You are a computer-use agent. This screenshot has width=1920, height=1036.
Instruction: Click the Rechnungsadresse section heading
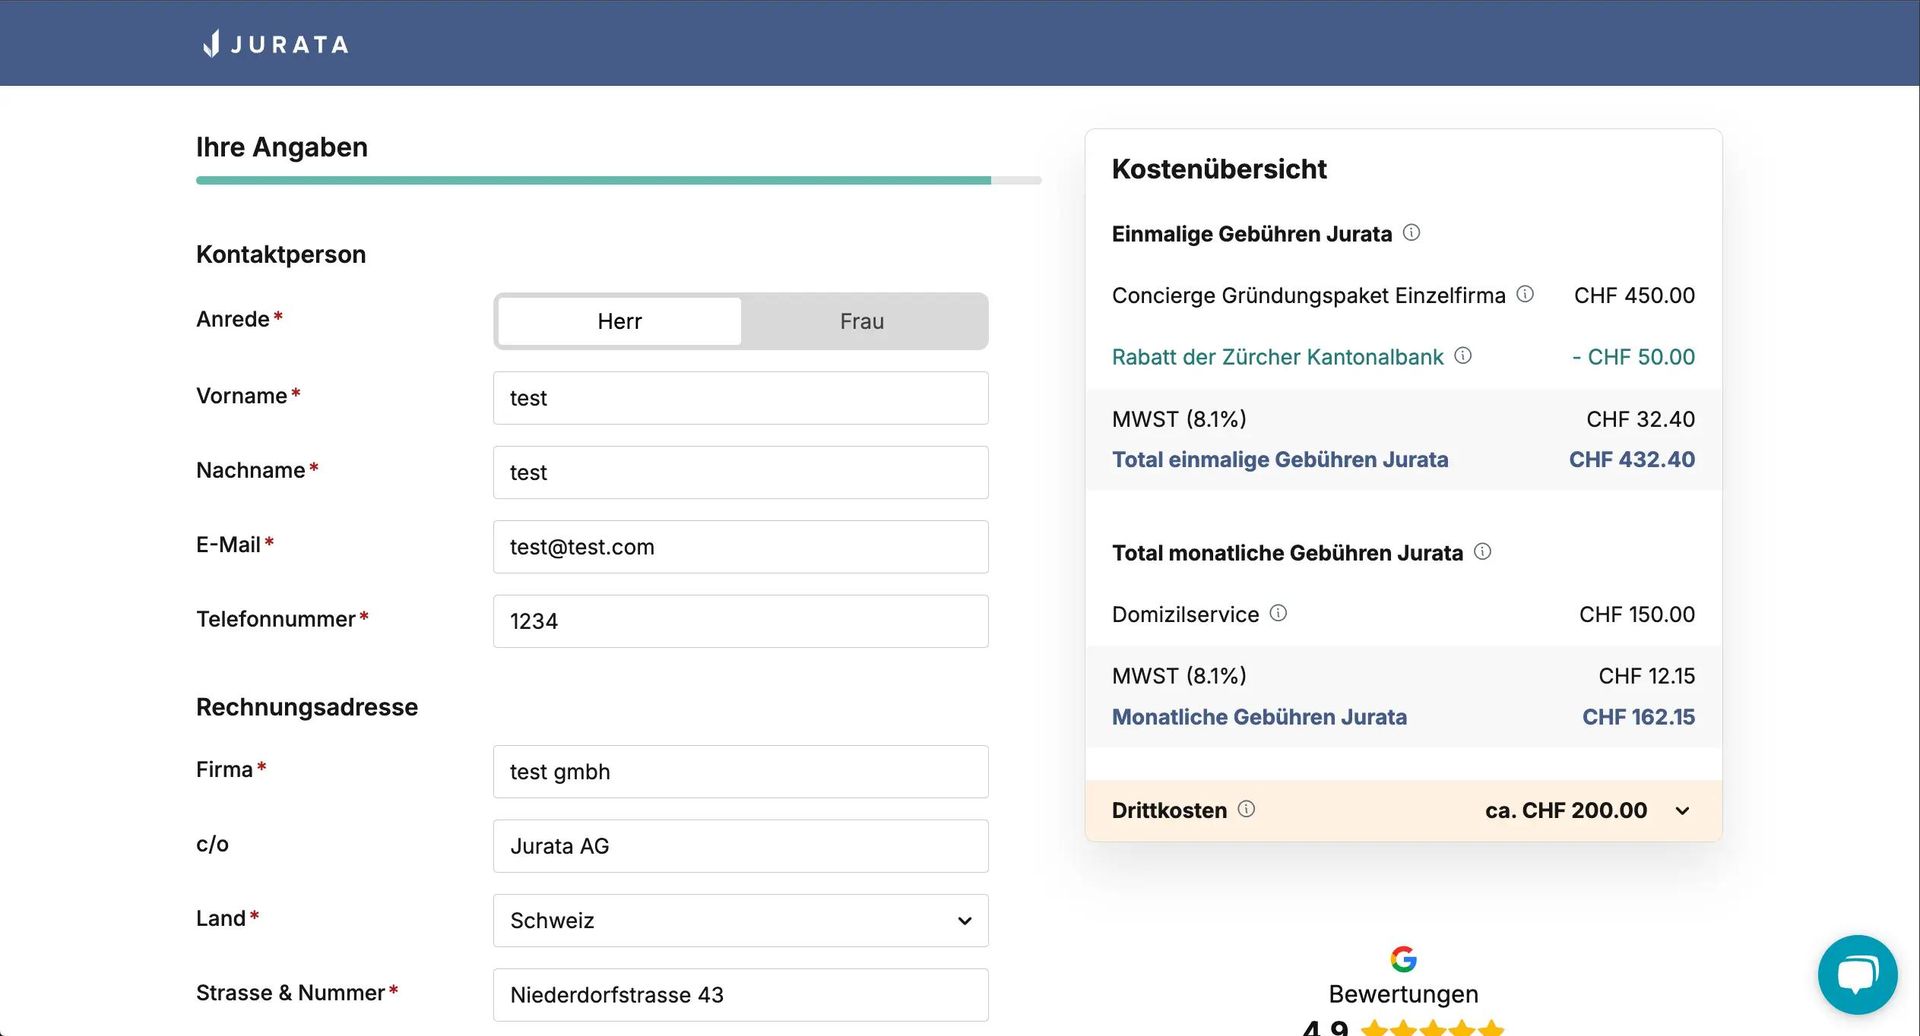pos(307,707)
